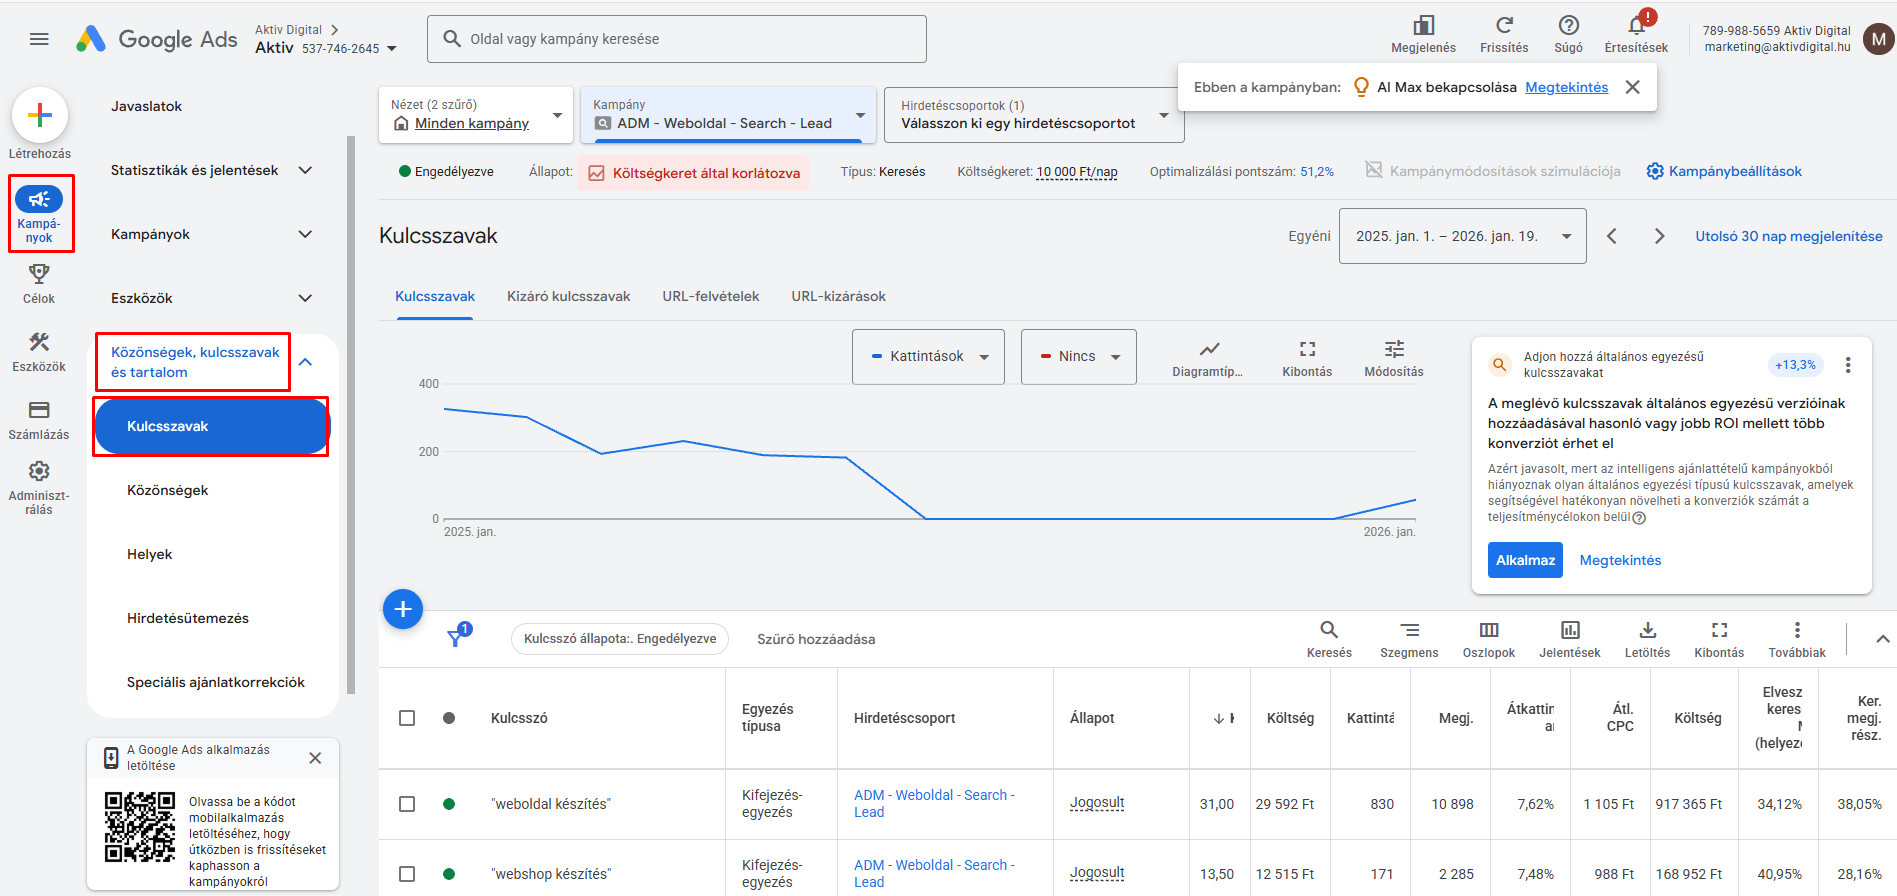Click the blue add keyword plus button
1897x896 pixels.
(403, 609)
